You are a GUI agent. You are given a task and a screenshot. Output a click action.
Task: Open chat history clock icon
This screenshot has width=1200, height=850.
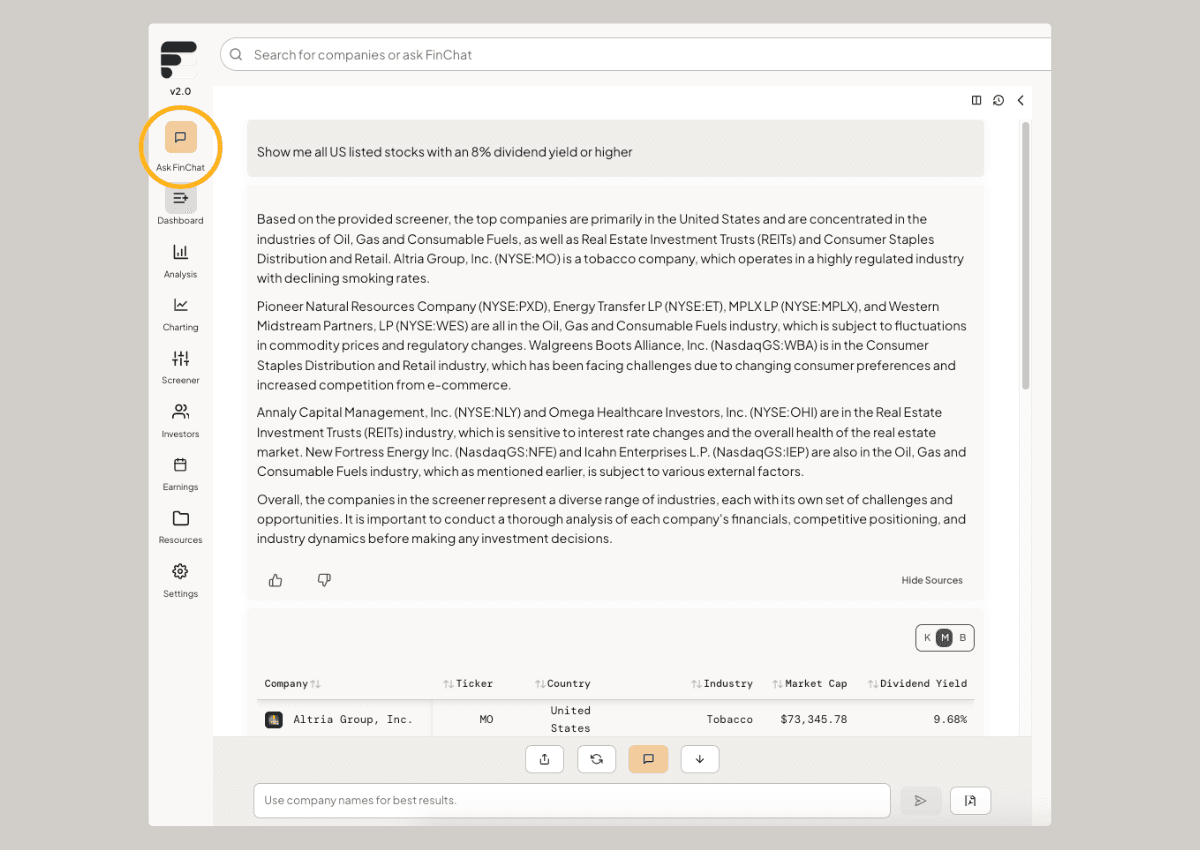[998, 100]
